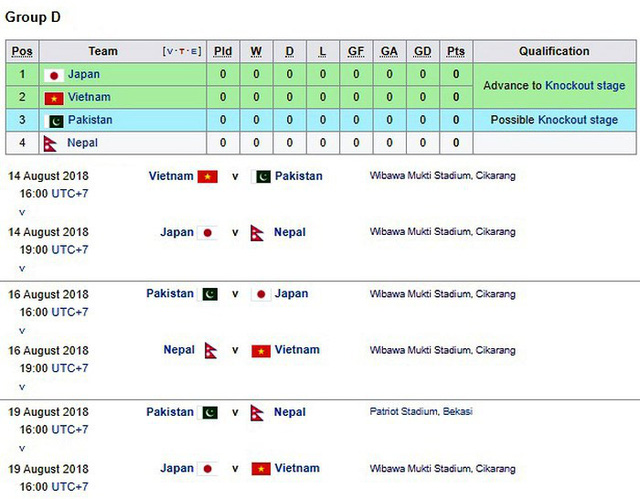Screen dimensions: 640x499
Task: Click the Pts column header
Action: 456,52
